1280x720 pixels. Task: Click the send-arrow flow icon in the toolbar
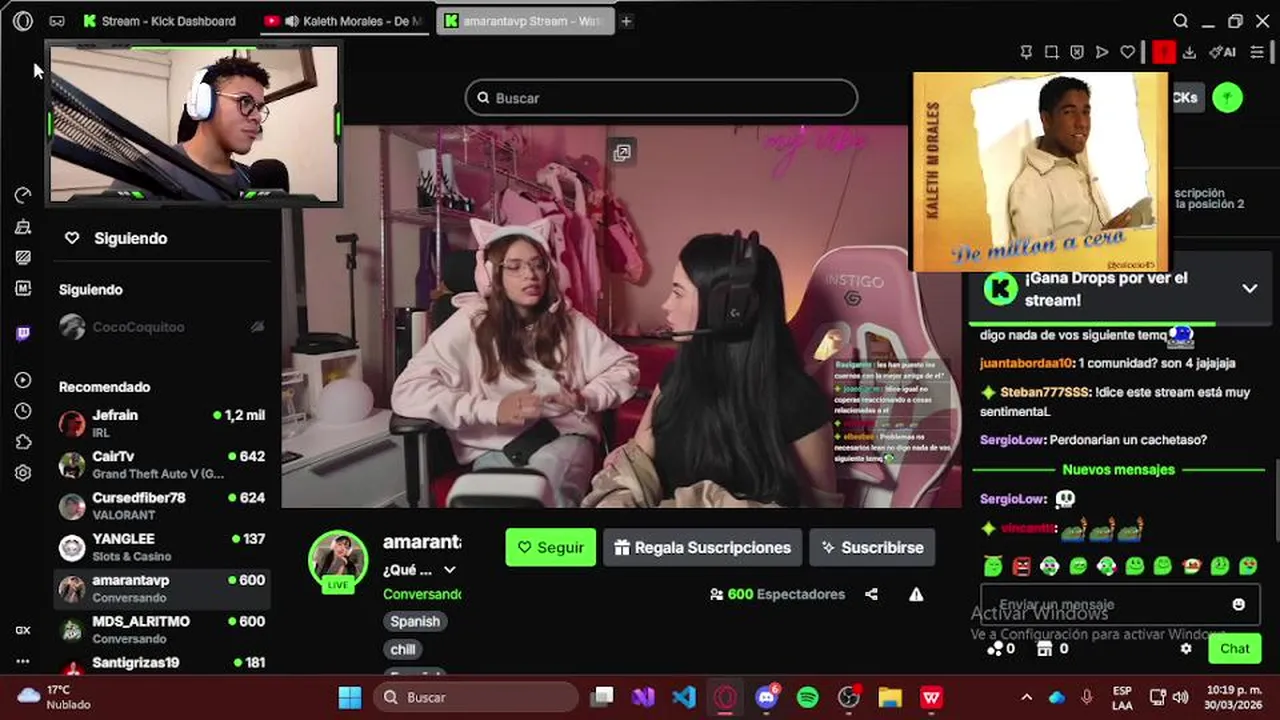(x=1102, y=52)
